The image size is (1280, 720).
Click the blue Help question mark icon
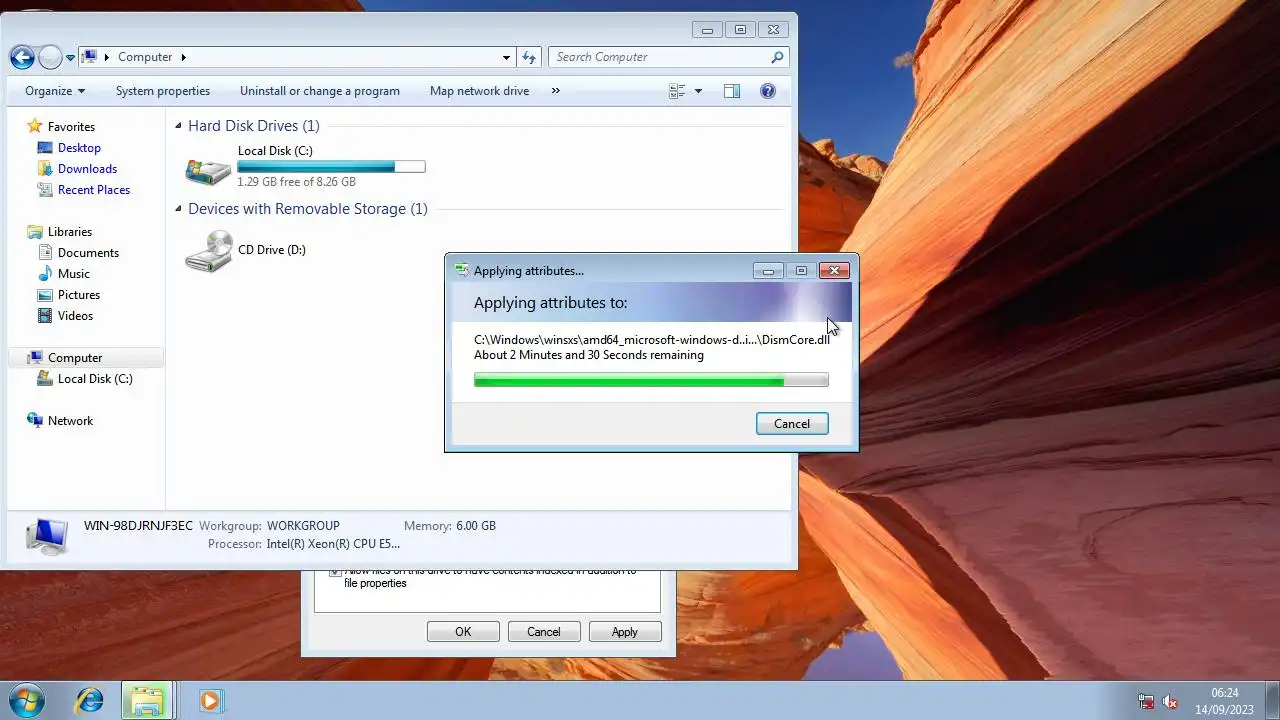pyautogui.click(x=768, y=91)
